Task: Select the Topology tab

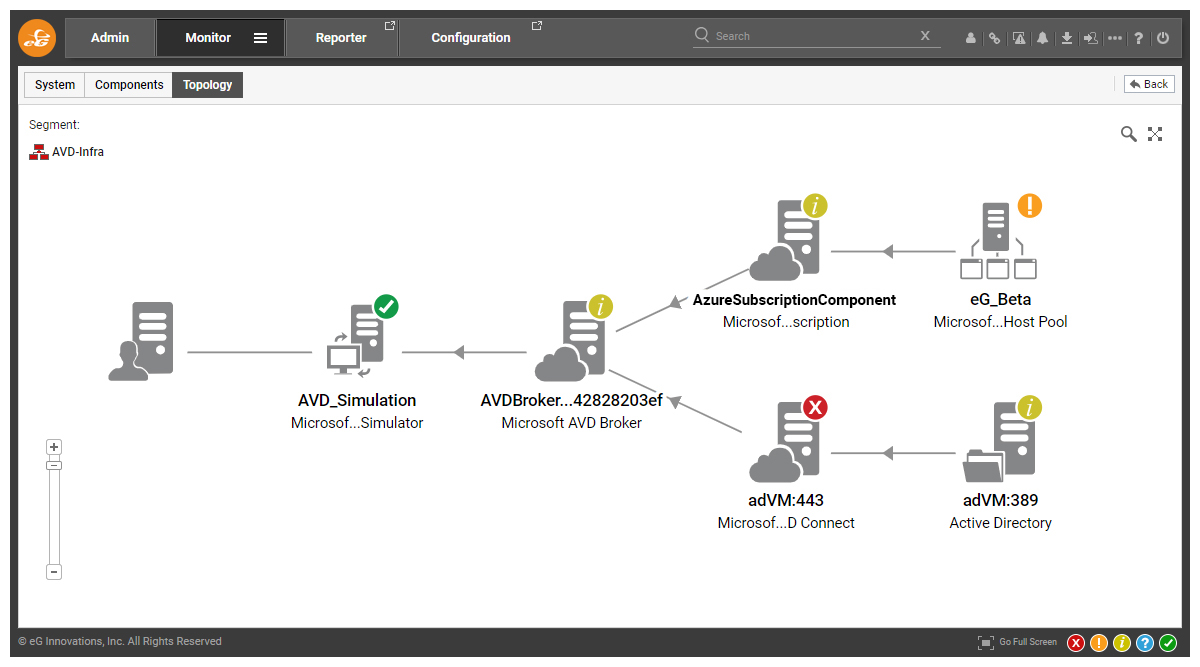Action: (208, 85)
